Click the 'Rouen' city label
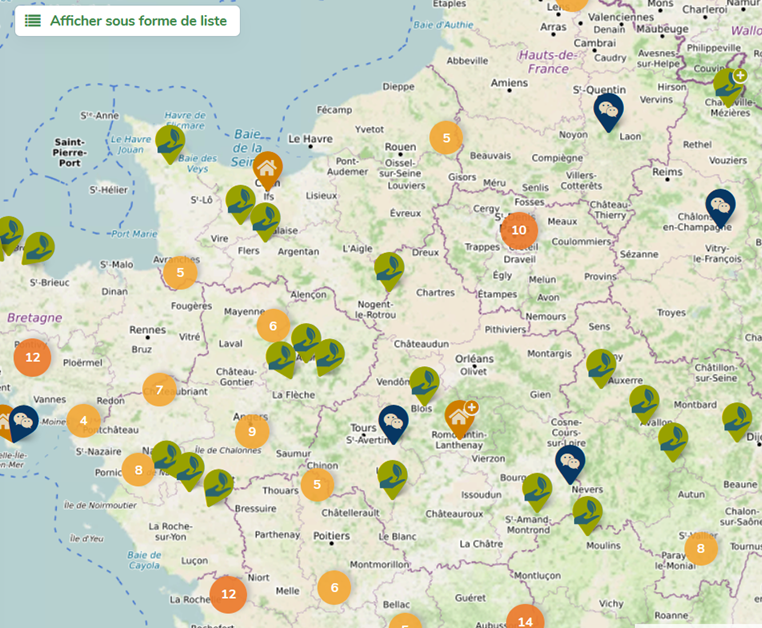 click(x=400, y=147)
